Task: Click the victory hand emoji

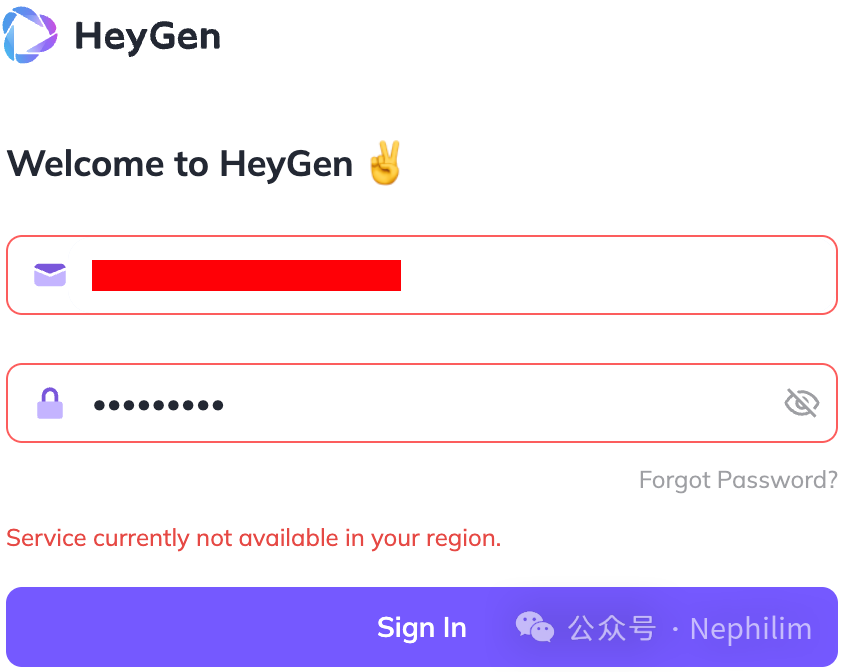Action: (385, 163)
